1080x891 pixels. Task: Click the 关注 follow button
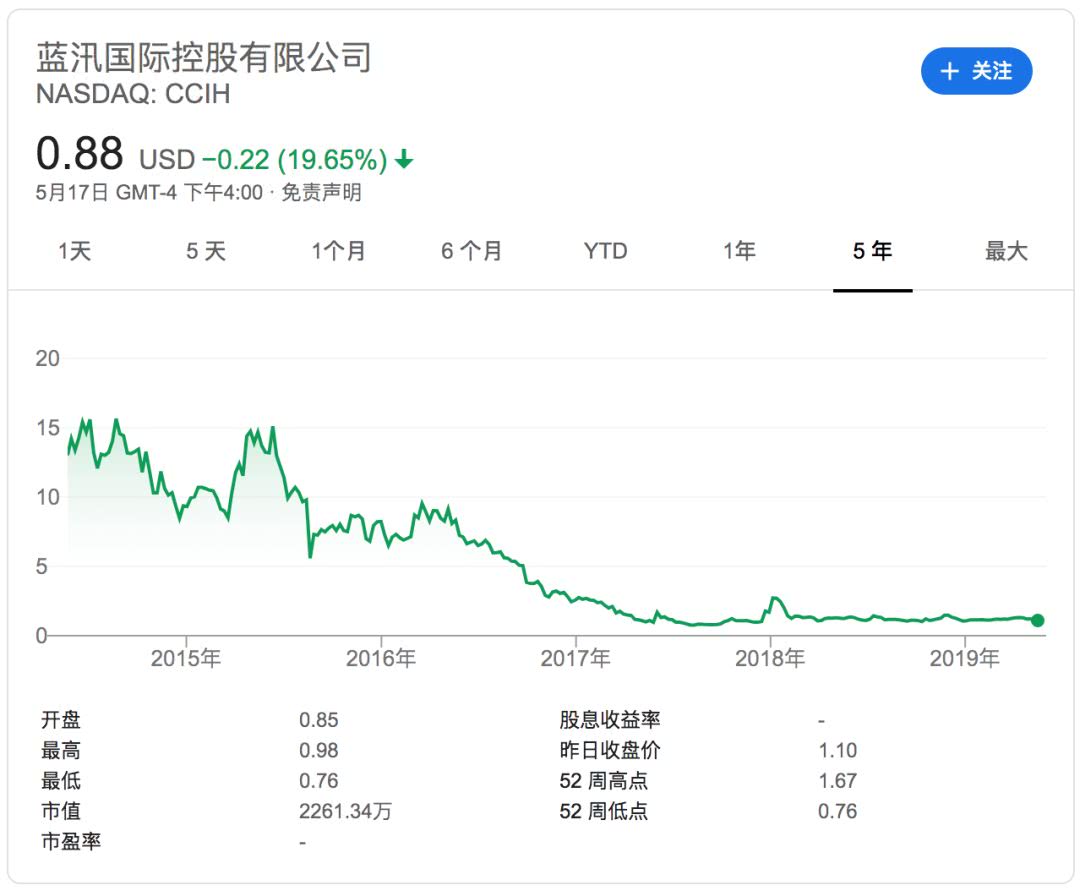976,71
